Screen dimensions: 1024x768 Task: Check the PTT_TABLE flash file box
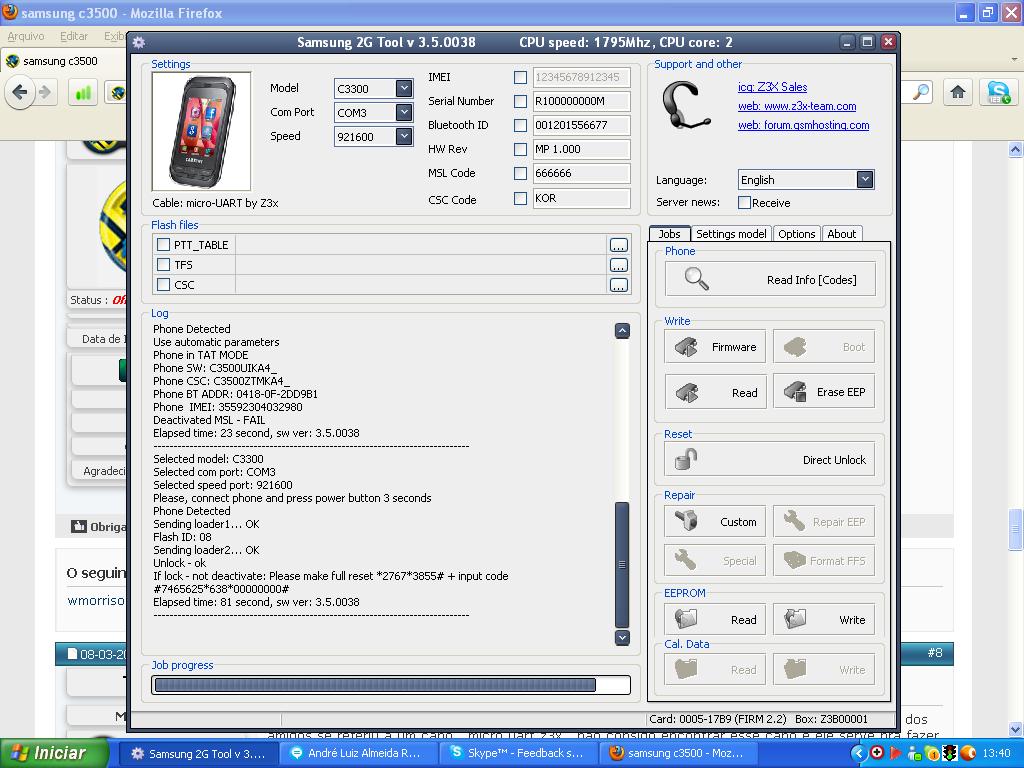point(163,245)
